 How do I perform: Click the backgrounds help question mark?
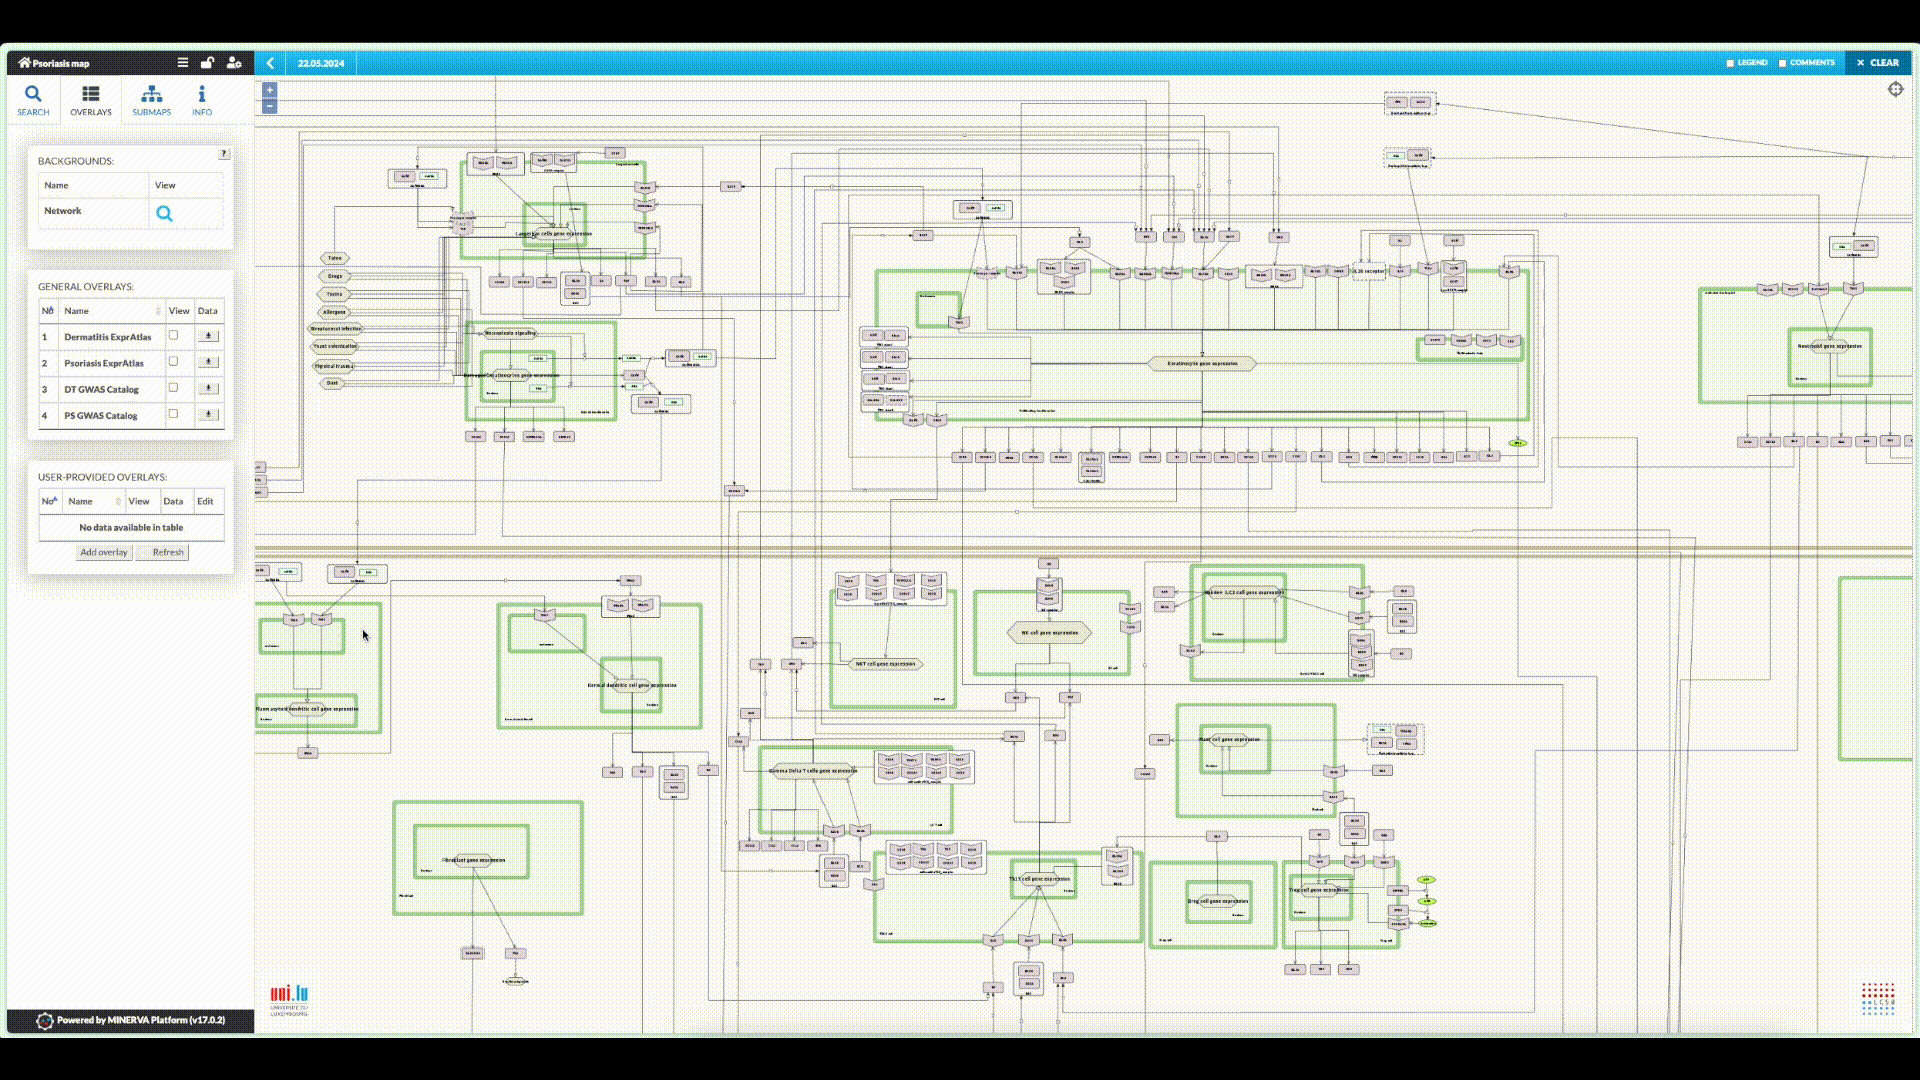[224, 154]
